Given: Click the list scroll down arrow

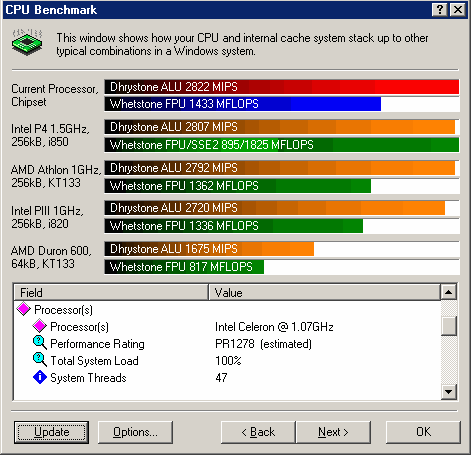Looking at the screenshot, I should click(449, 392).
